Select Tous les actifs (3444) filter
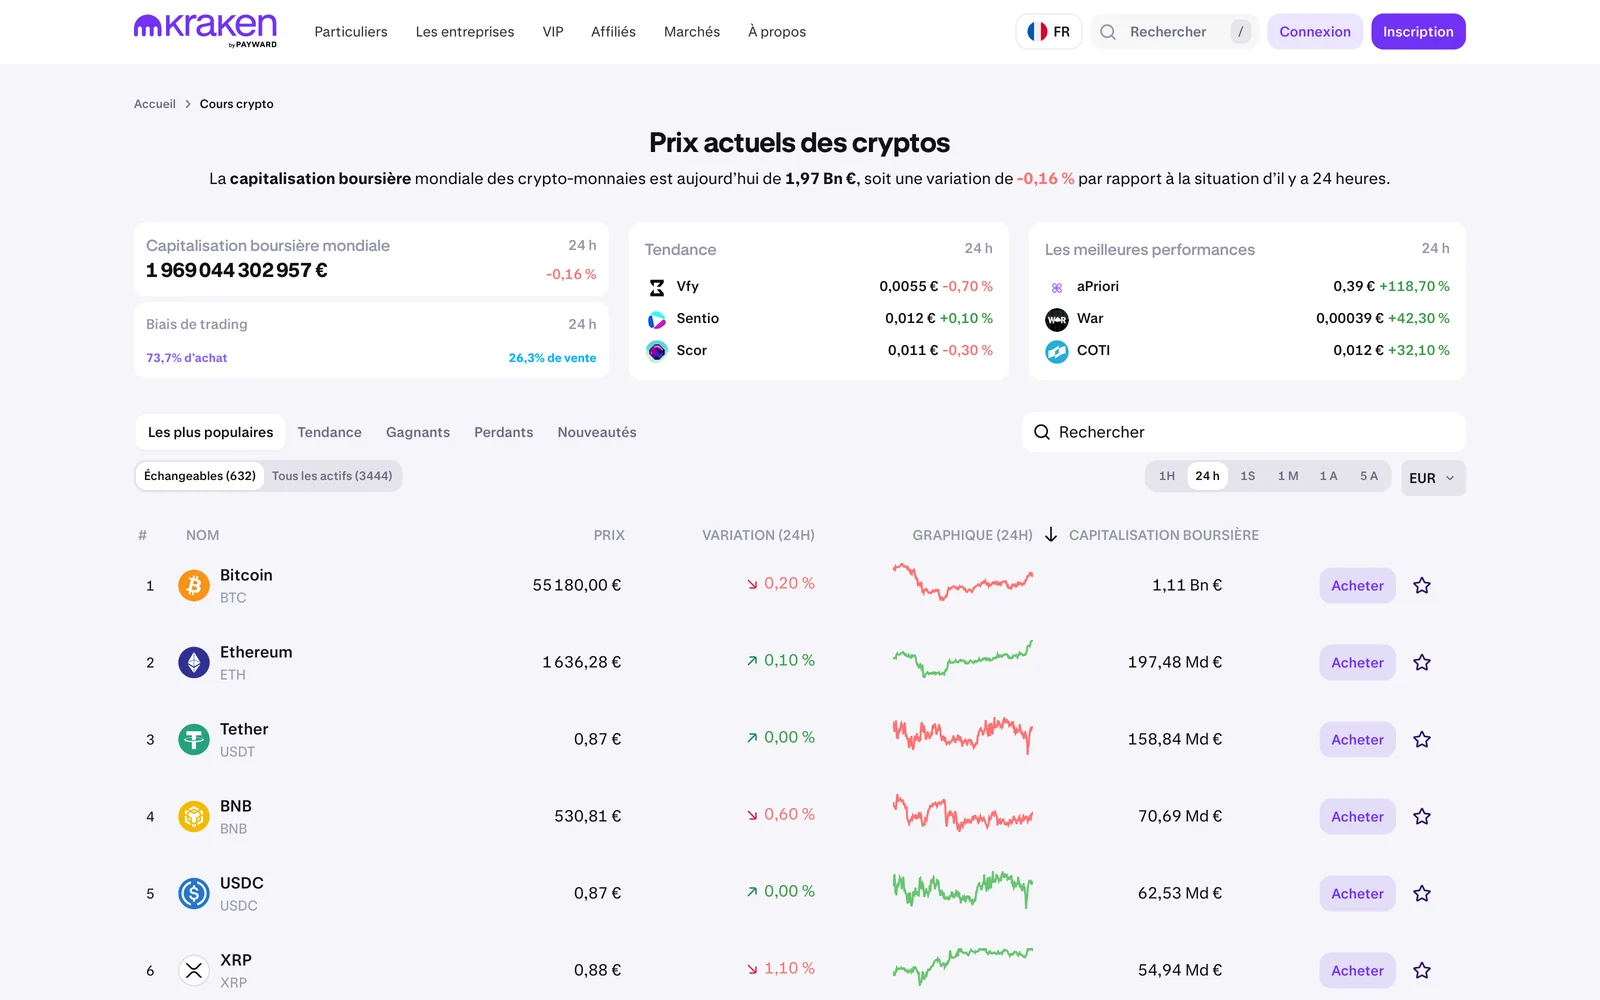The width and height of the screenshot is (1600, 1000). click(x=332, y=476)
